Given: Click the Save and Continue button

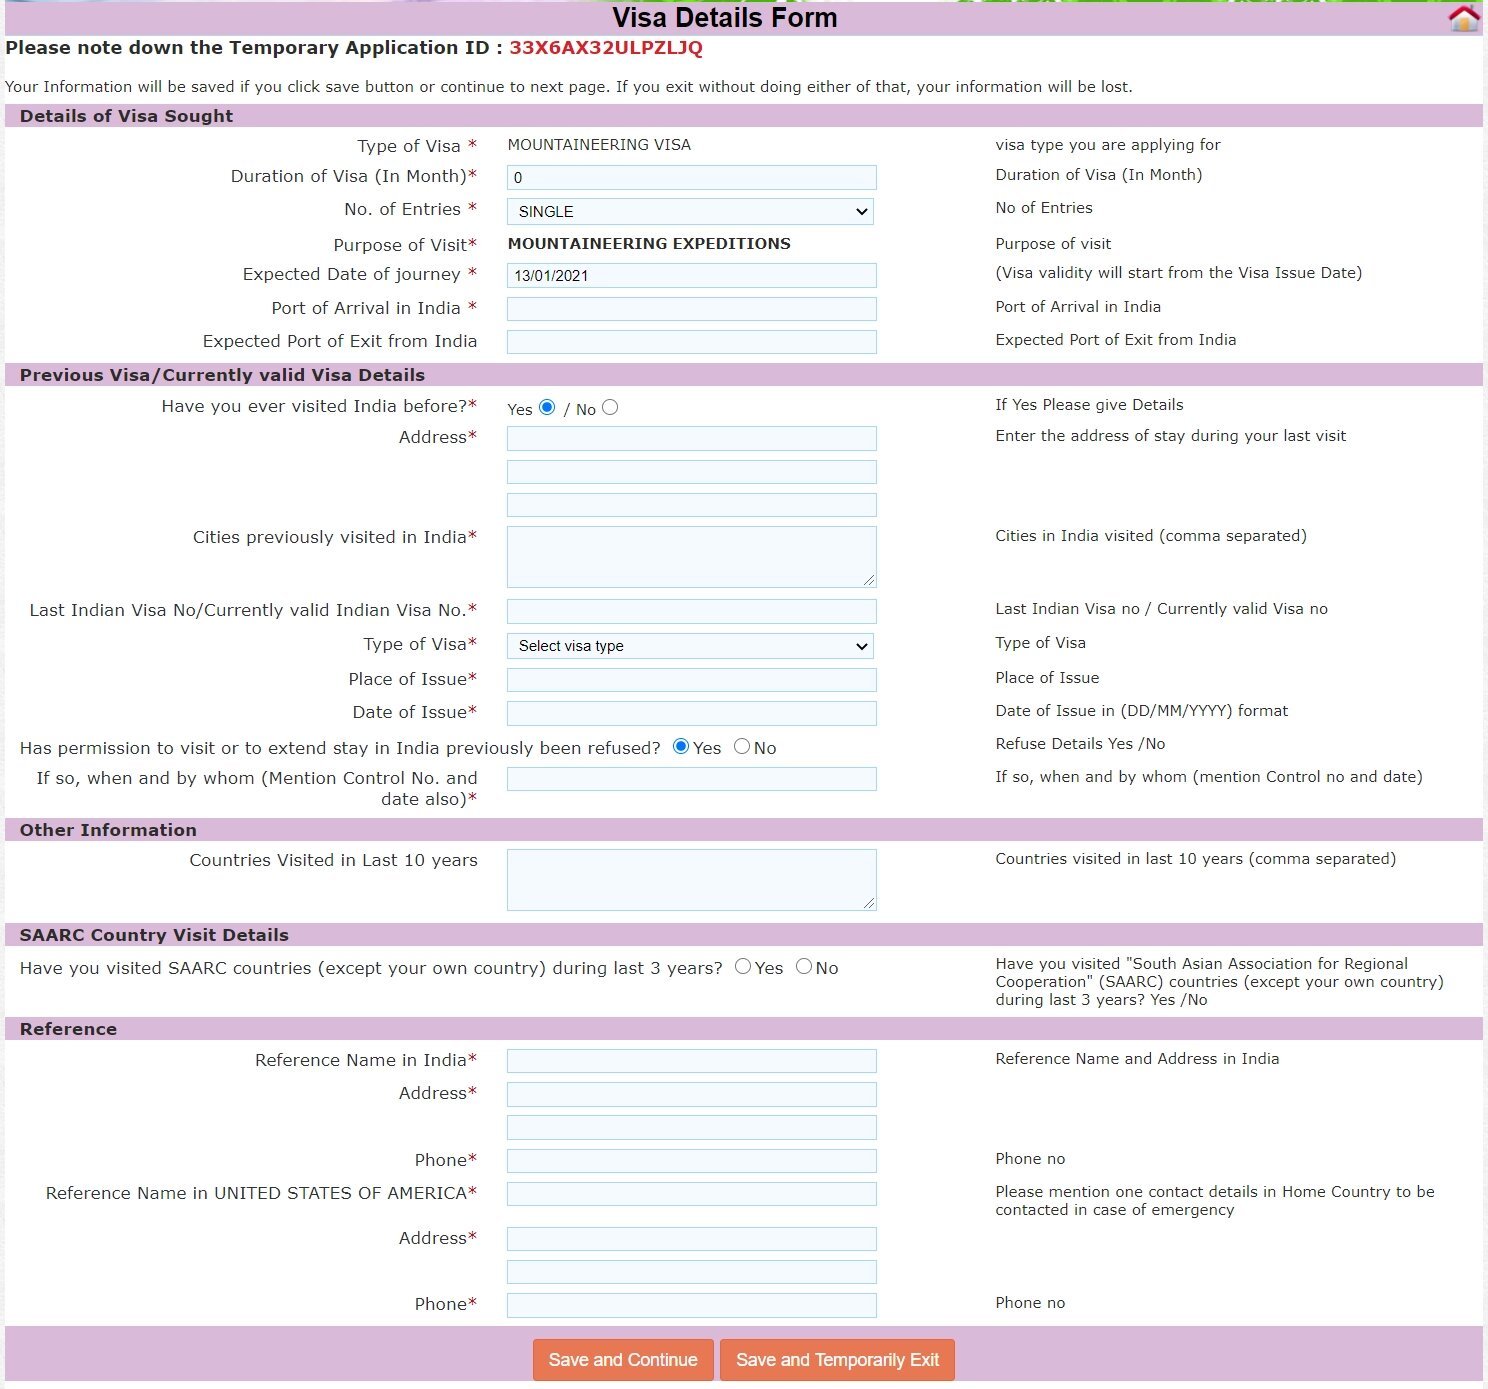Looking at the screenshot, I should pos(623,1360).
